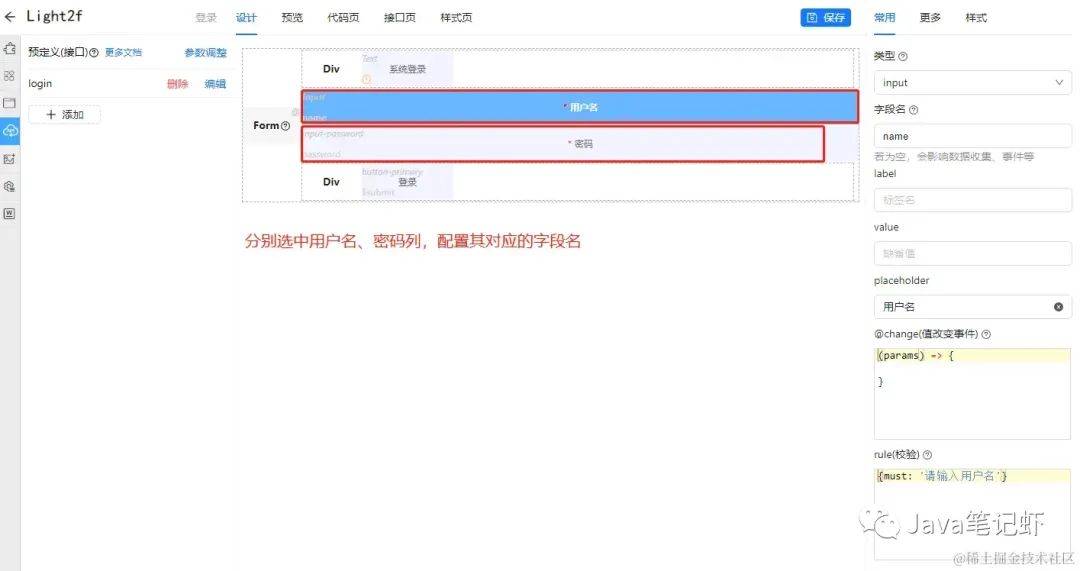Image resolution: width=1080 pixels, height=571 pixels.
Task: Click the 添加 add button
Action: click(x=65, y=114)
